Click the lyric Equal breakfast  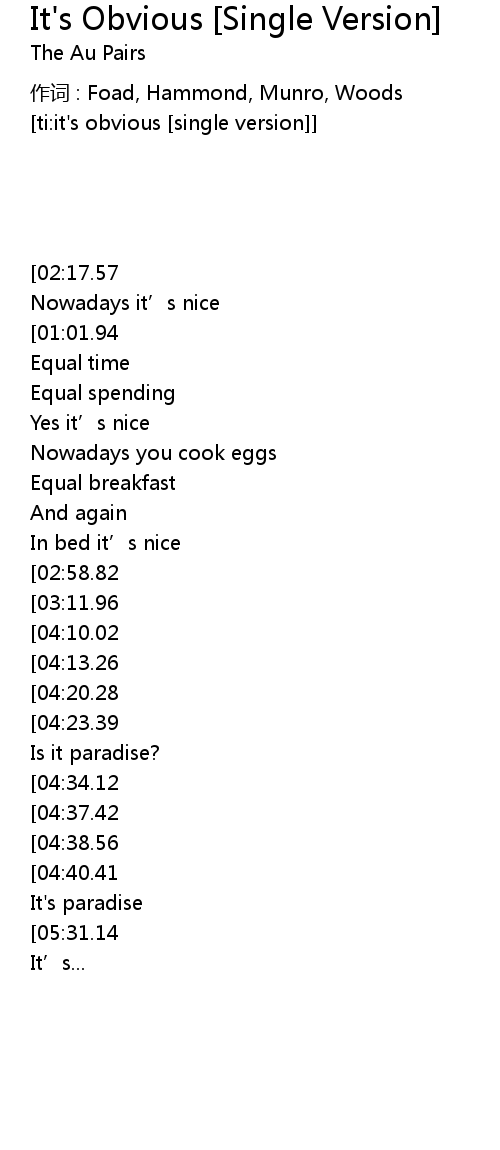[x=103, y=483]
